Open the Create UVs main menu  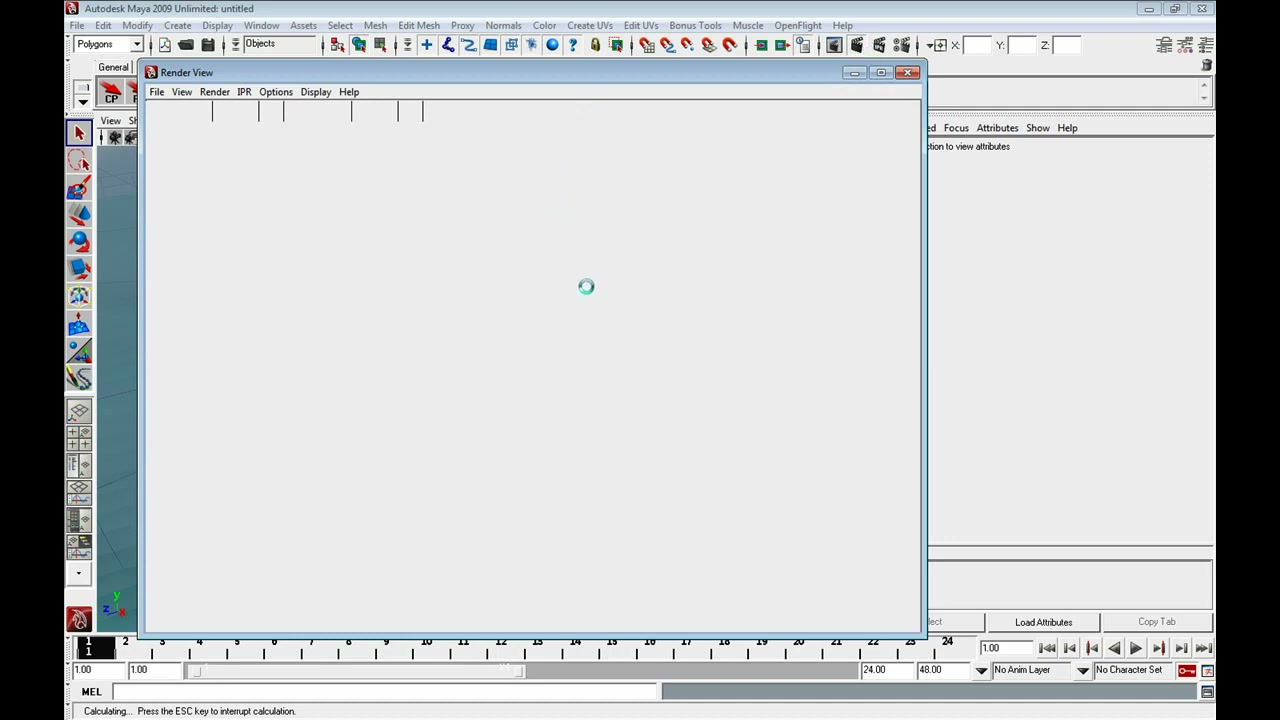point(590,25)
